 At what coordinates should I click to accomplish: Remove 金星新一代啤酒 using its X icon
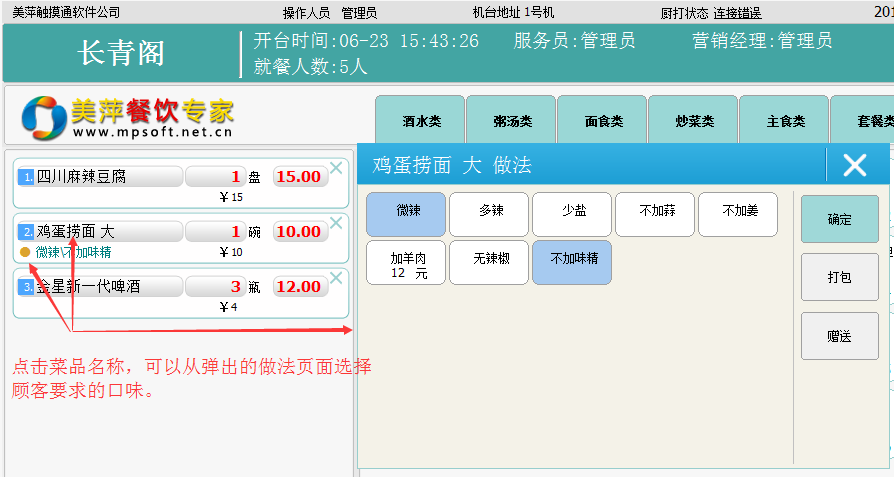click(336, 278)
